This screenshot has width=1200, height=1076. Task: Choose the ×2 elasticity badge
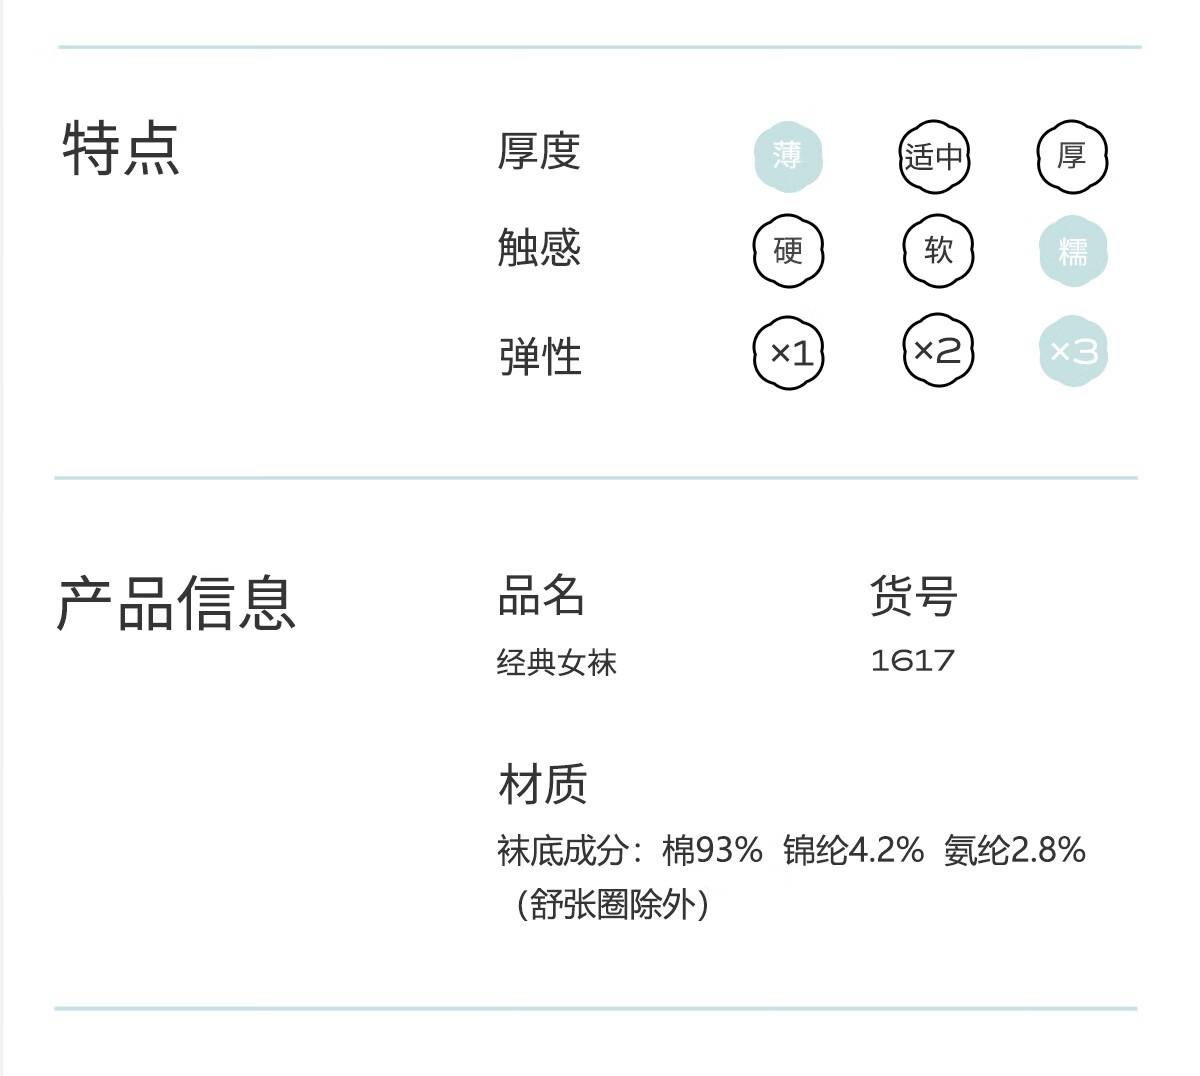point(938,350)
